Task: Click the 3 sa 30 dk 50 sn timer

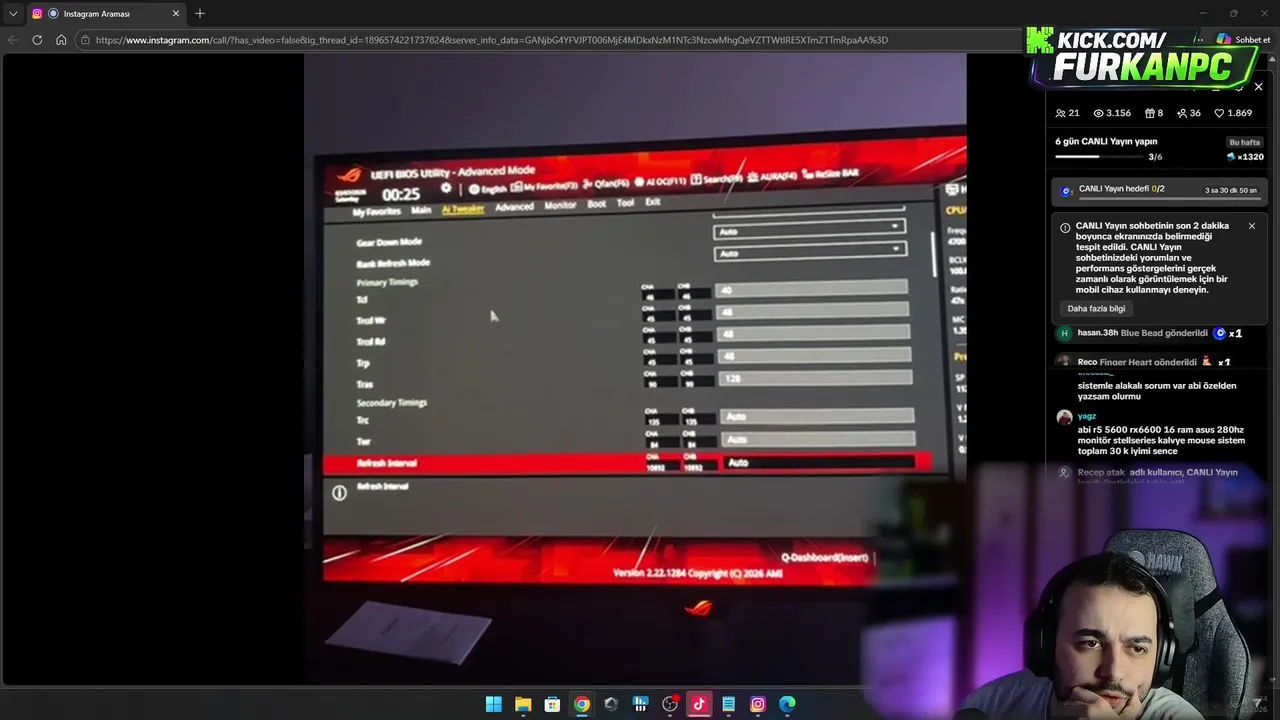Action: pos(1231,190)
